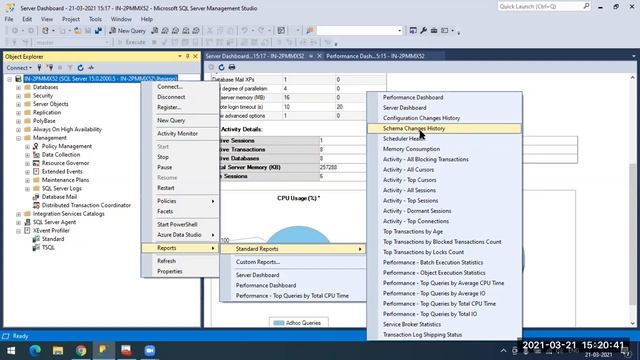Expand the Databases node
The height and width of the screenshot is (360, 640).
(18, 87)
